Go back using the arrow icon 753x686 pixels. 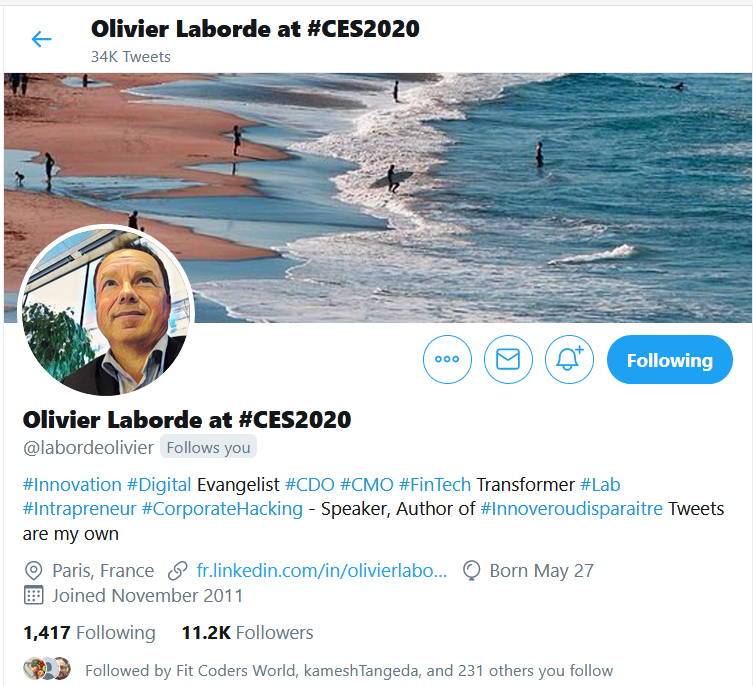[41, 39]
